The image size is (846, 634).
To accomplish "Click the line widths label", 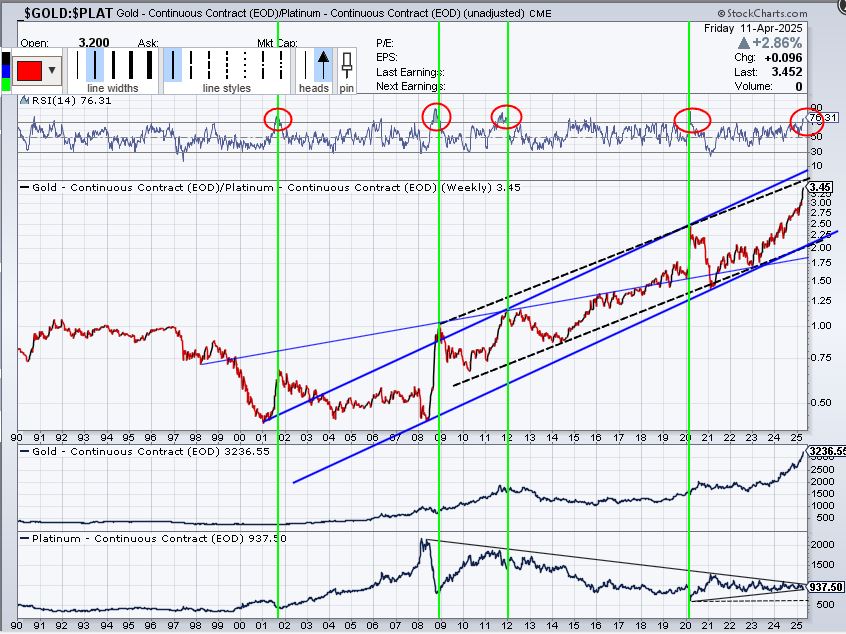I will [113, 88].
